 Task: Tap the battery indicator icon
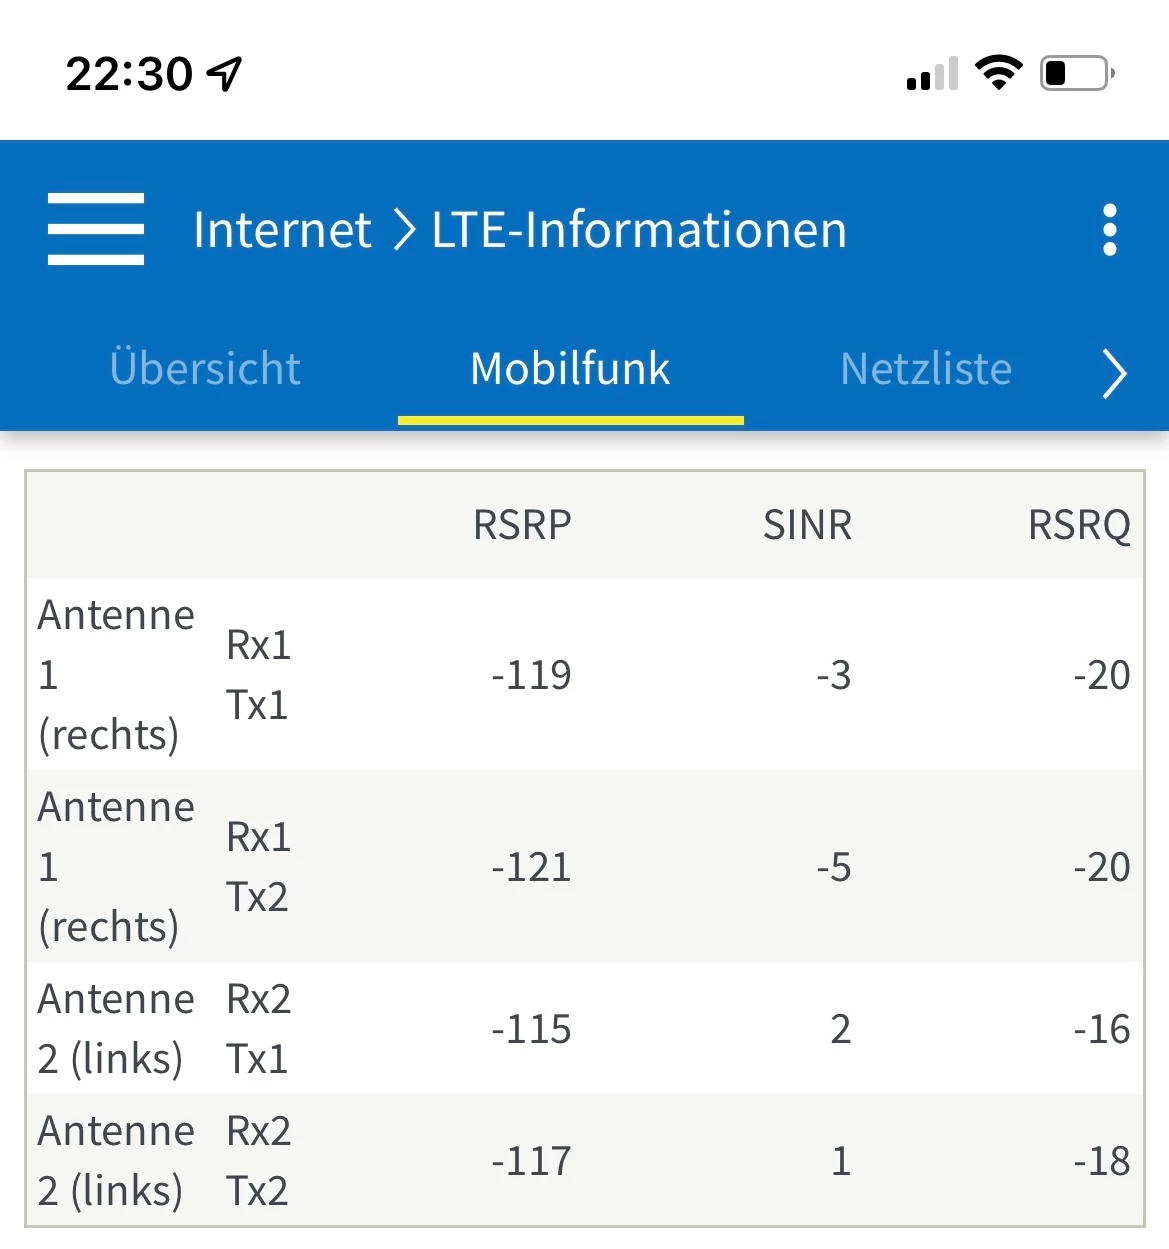point(1077,73)
